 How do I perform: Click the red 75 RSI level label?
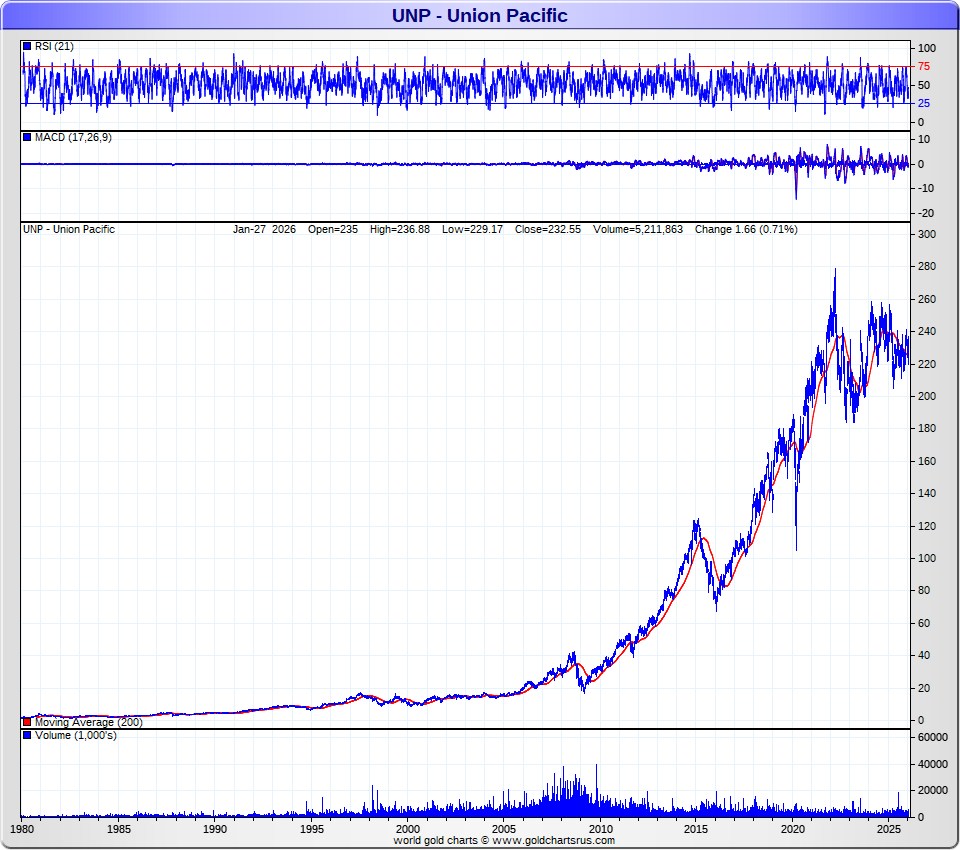[924, 67]
